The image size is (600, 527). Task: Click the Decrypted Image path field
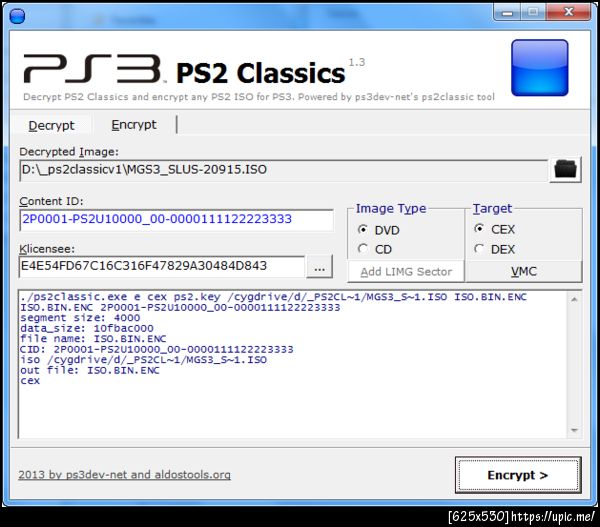click(x=284, y=170)
